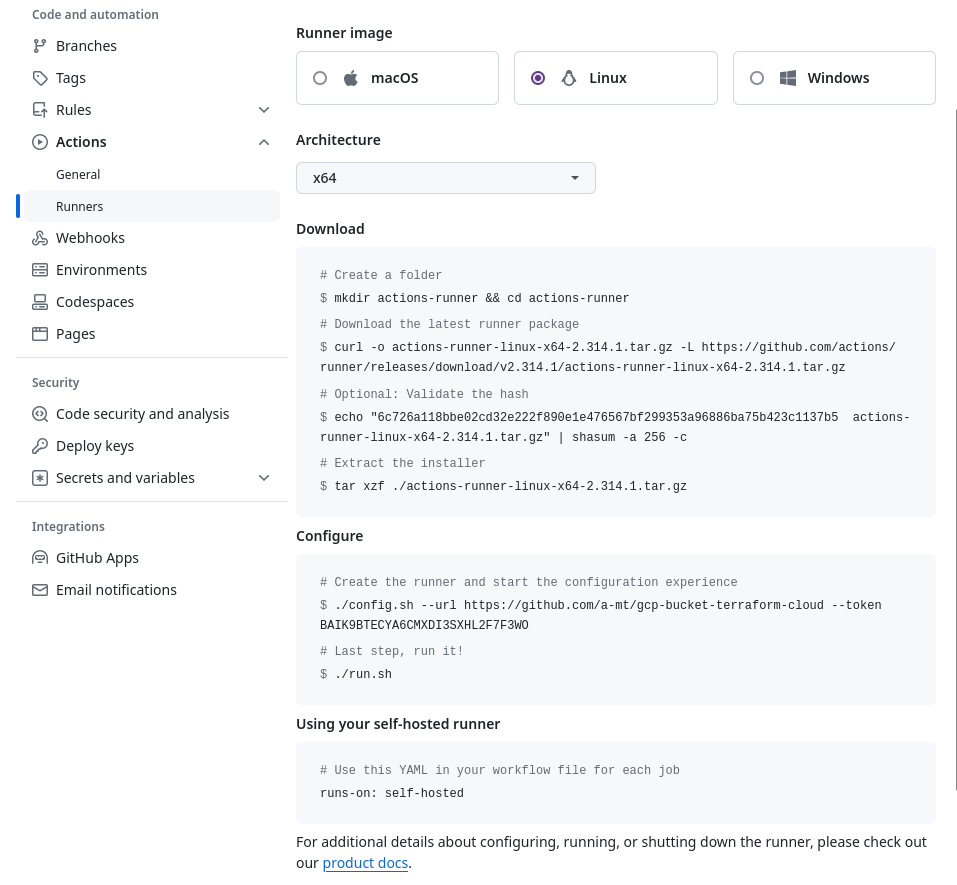Open Email notifications via its envelope icon
957x885 pixels.
(x=40, y=590)
